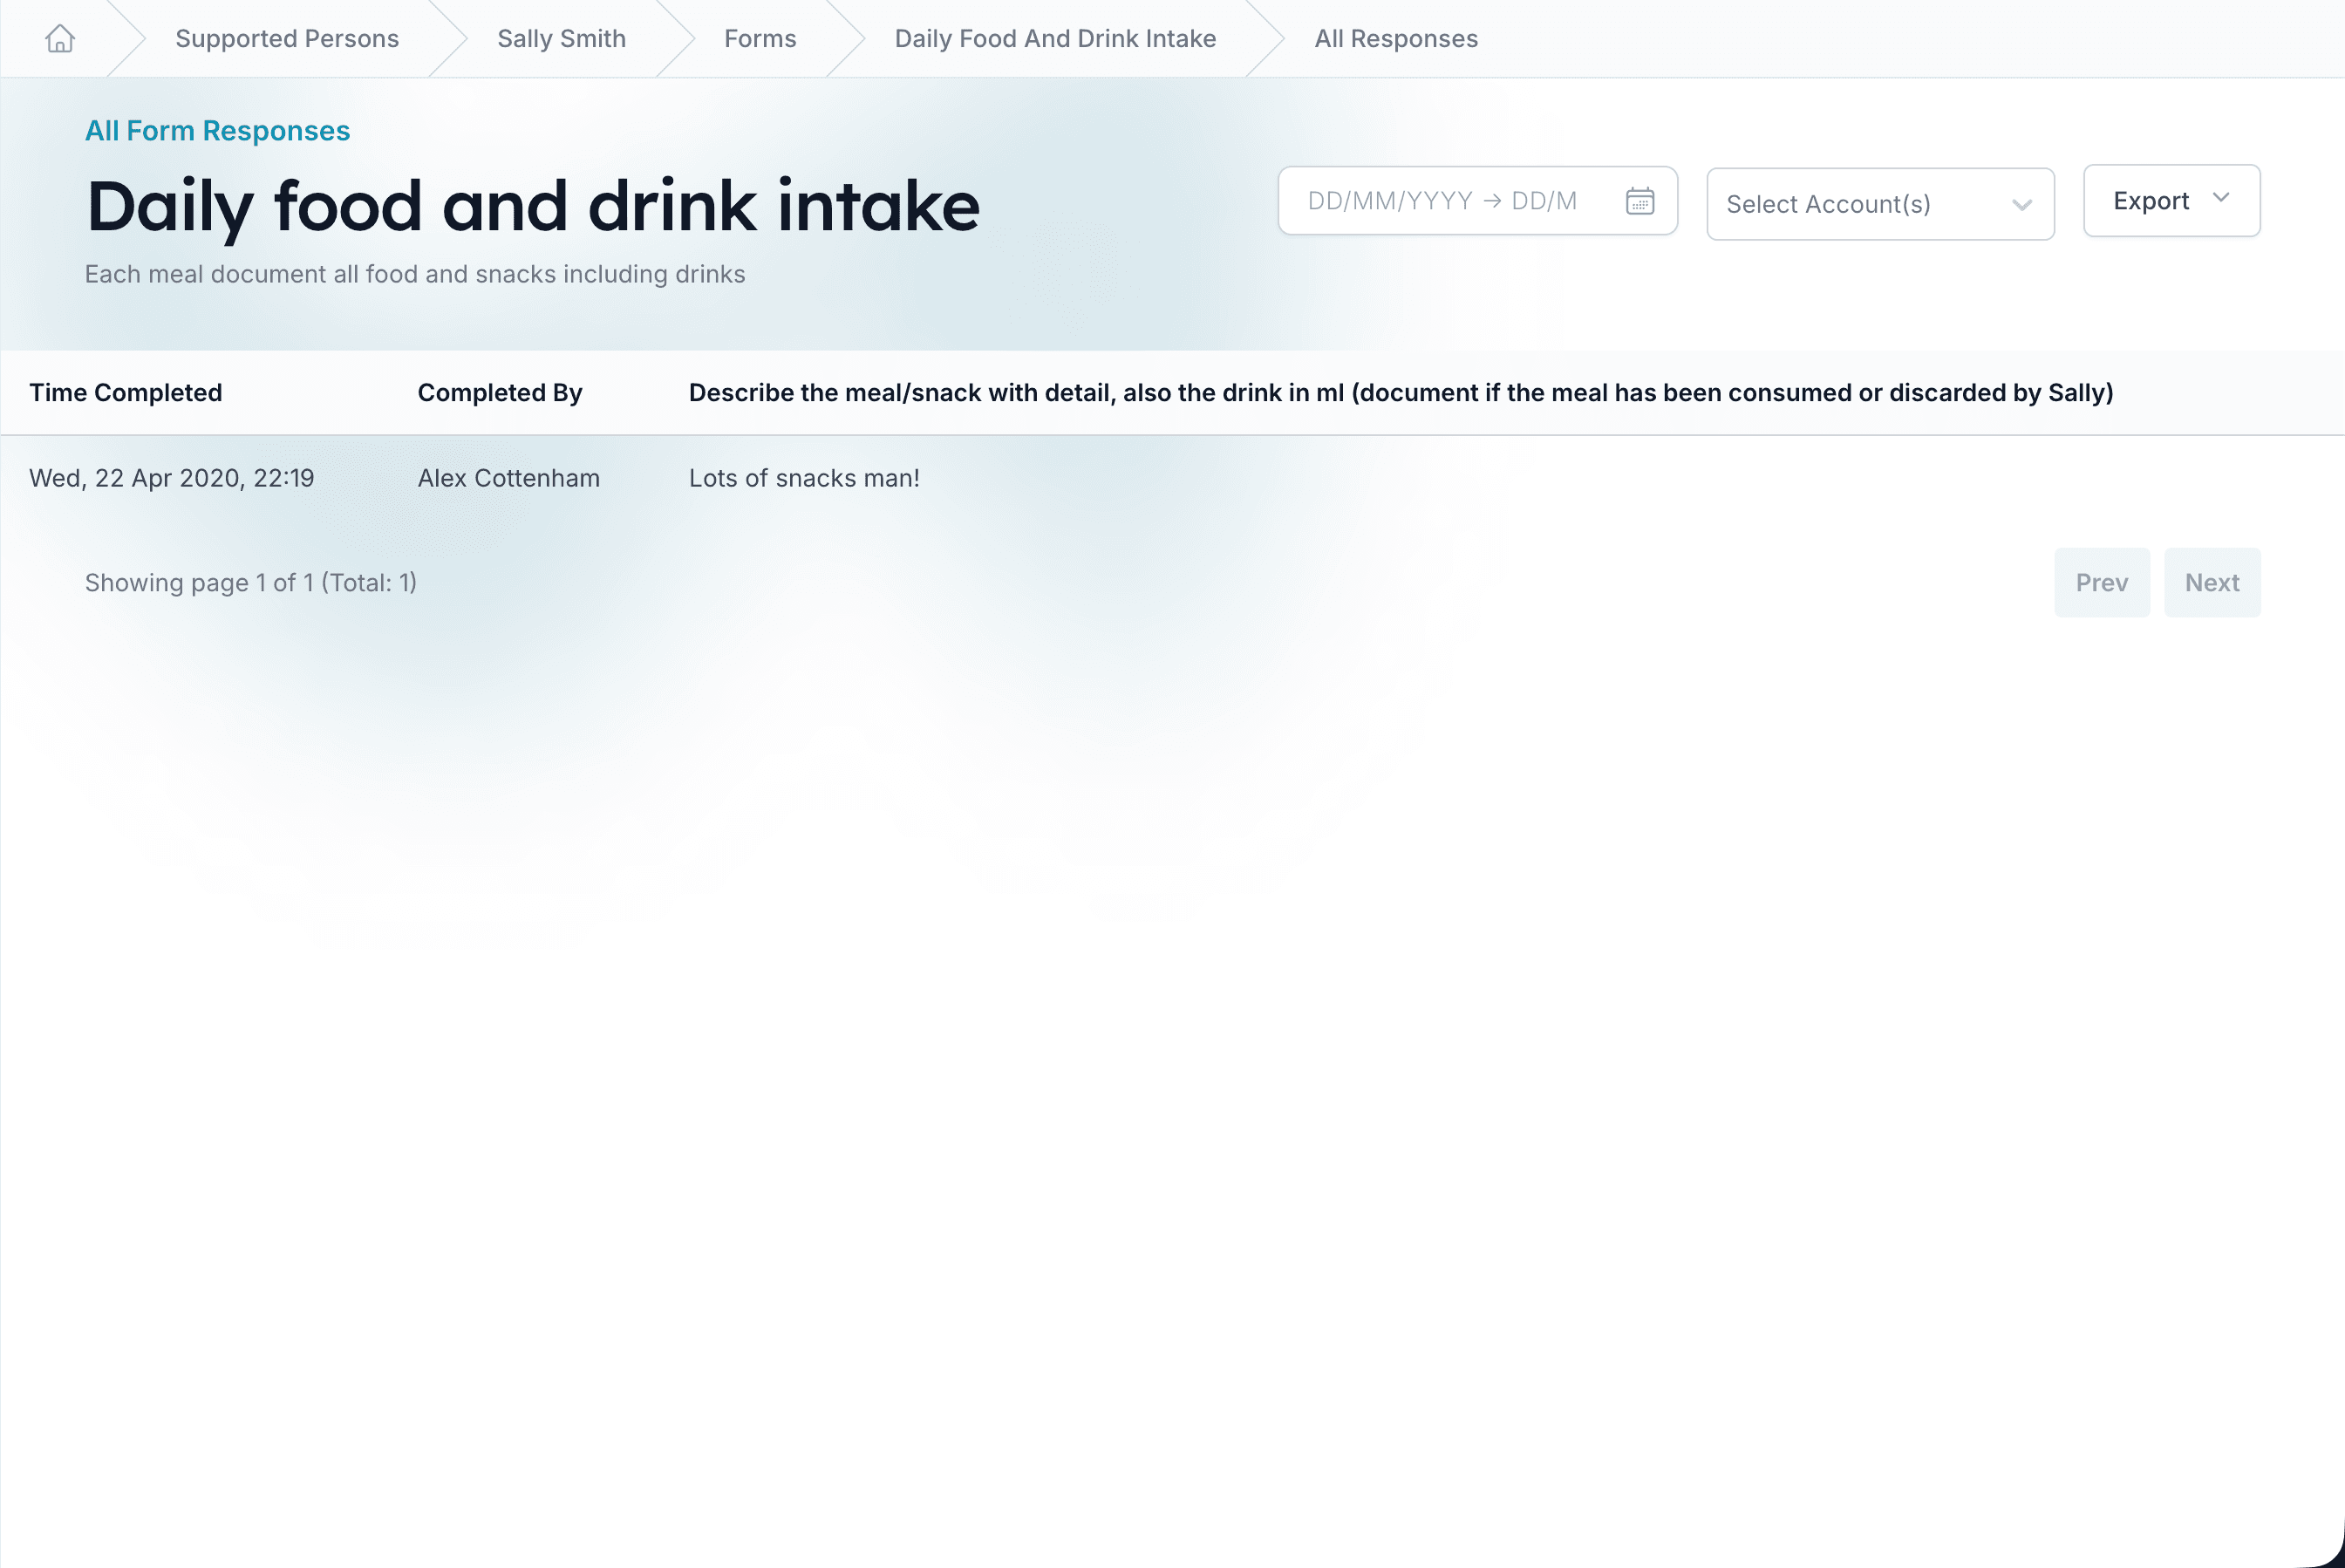Click the Describe the meal/snack column header
This screenshot has width=2345, height=1568.
1401,392
